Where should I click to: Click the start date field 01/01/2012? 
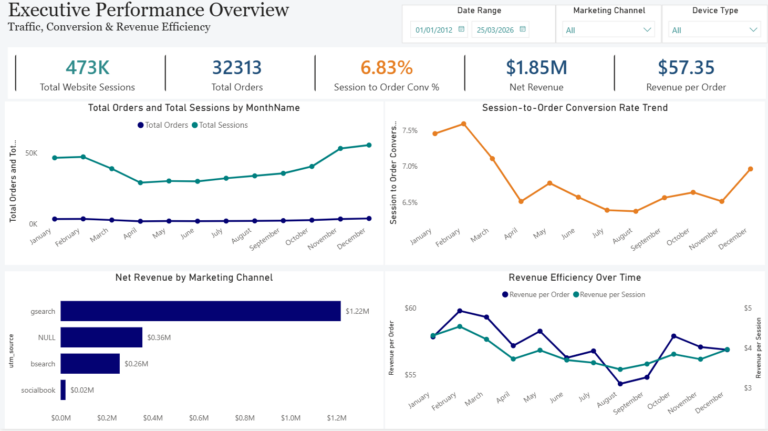click(433, 30)
